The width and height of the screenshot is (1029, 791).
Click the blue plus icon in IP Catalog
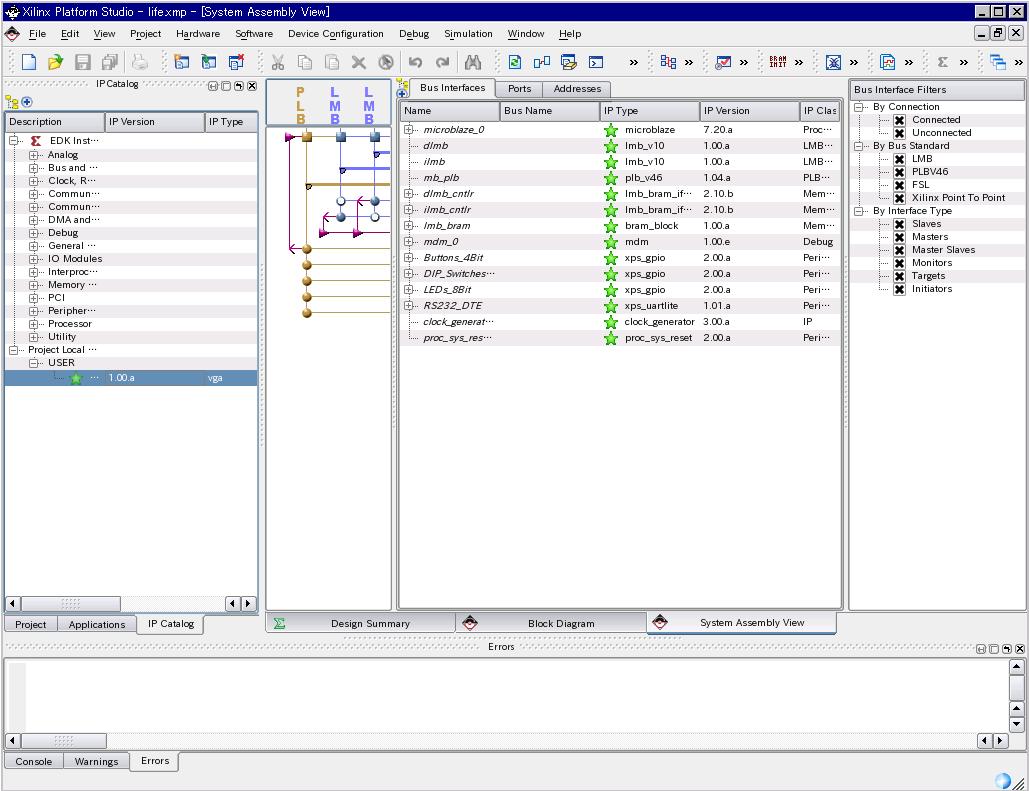click(x=27, y=102)
